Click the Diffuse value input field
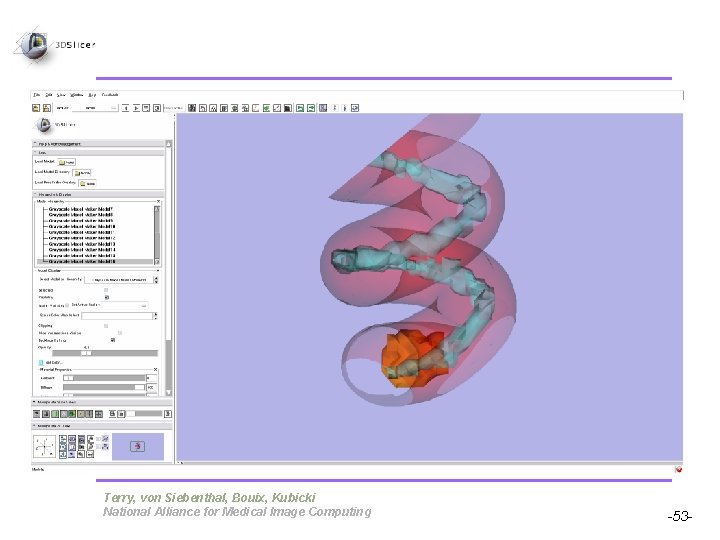 click(x=152, y=388)
